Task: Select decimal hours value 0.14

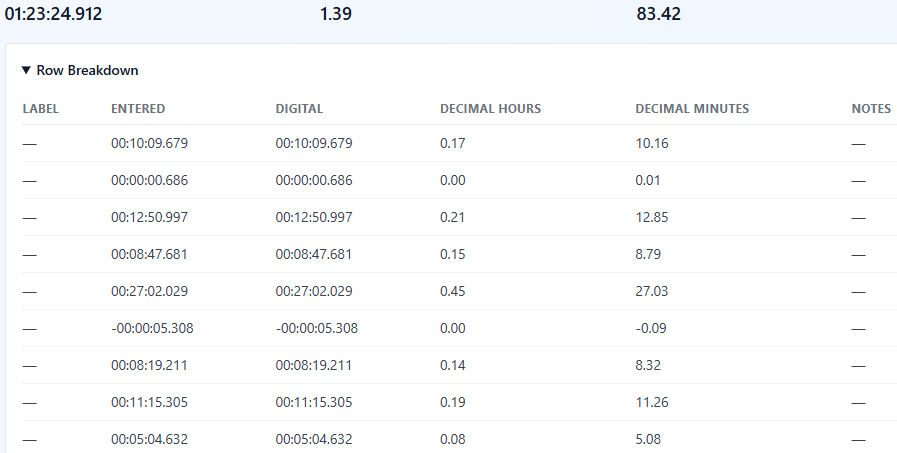Action: 453,365
